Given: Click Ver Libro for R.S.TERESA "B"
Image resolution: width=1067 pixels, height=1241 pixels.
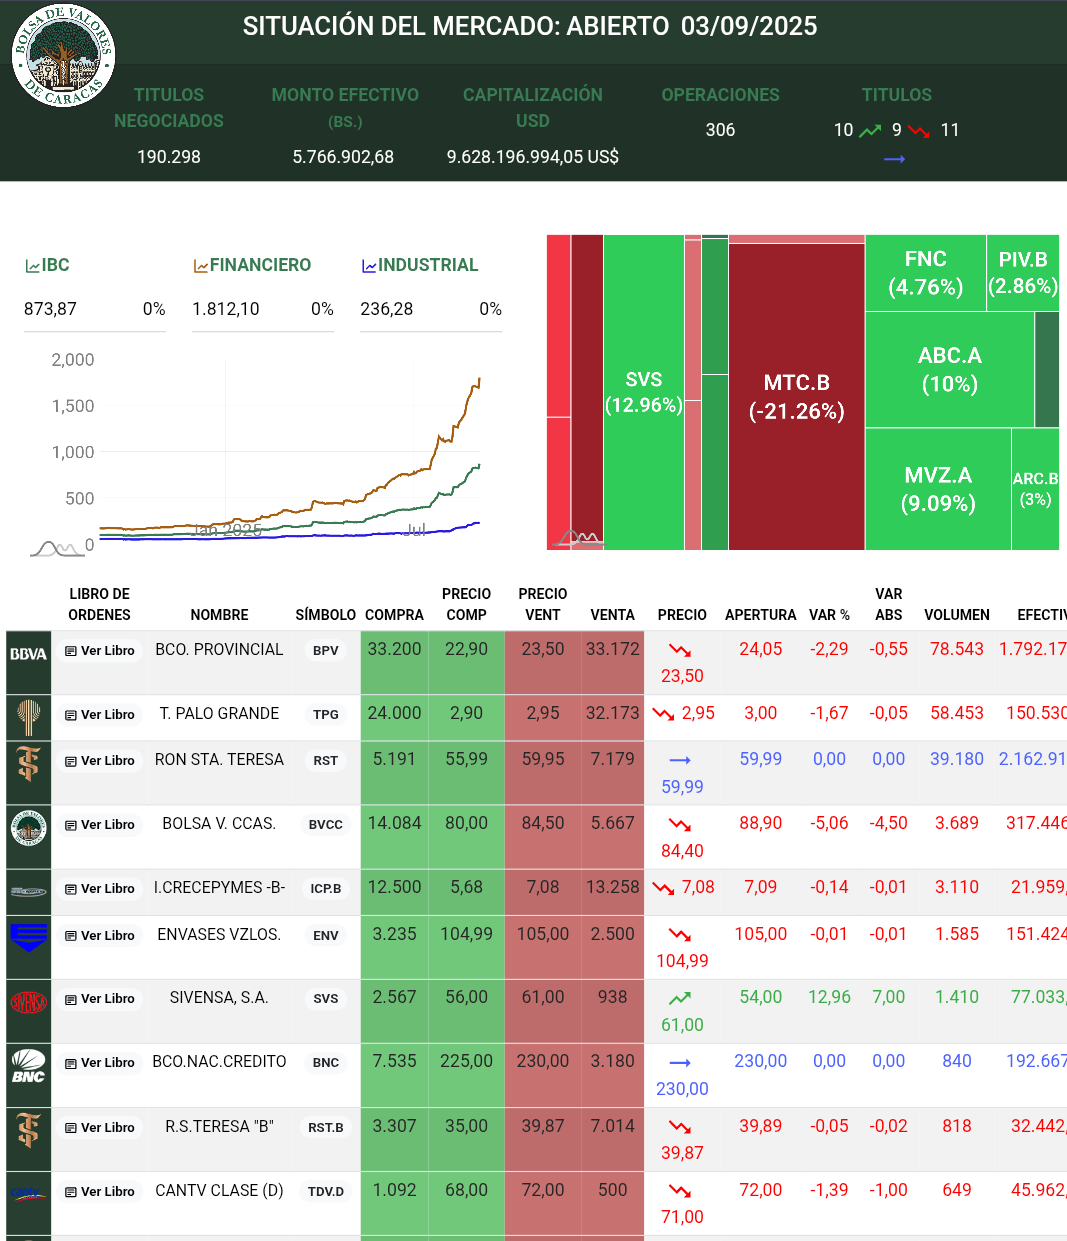Looking at the screenshot, I should 100,1128.
